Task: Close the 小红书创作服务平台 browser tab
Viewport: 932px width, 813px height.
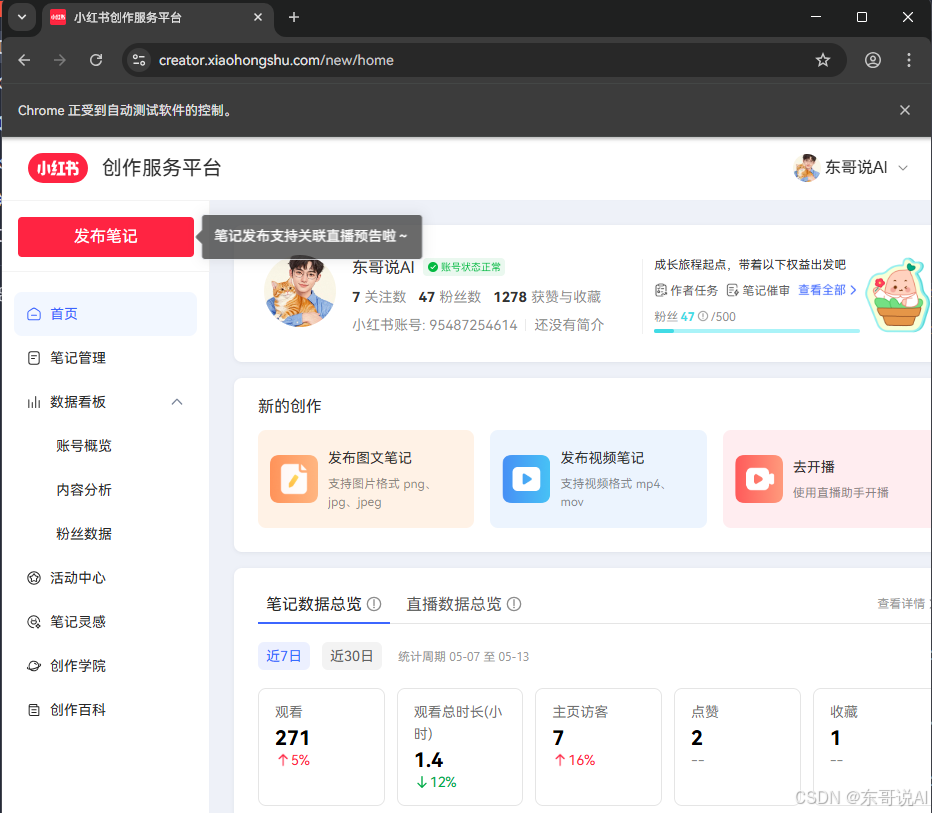Action: 258,17
